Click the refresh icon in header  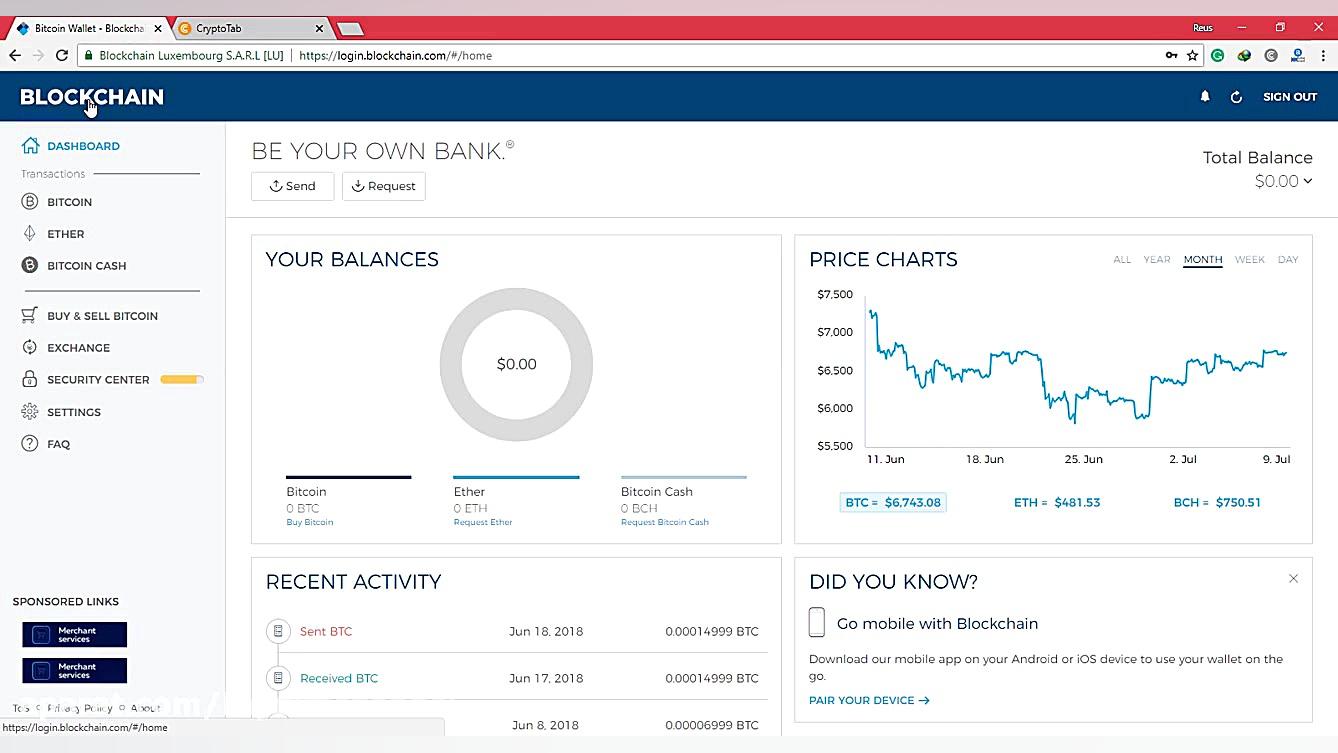coord(1236,97)
